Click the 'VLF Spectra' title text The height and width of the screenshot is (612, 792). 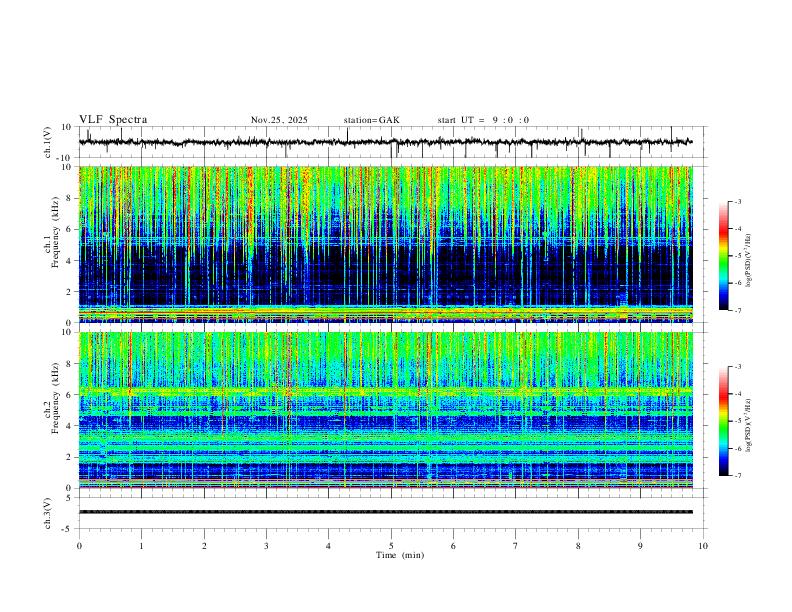point(113,120)
